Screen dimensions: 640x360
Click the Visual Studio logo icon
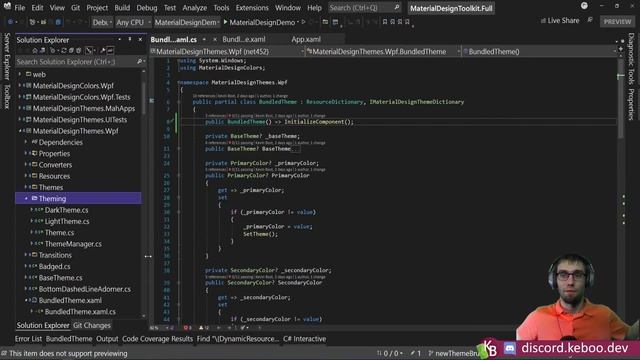(7, 6)
